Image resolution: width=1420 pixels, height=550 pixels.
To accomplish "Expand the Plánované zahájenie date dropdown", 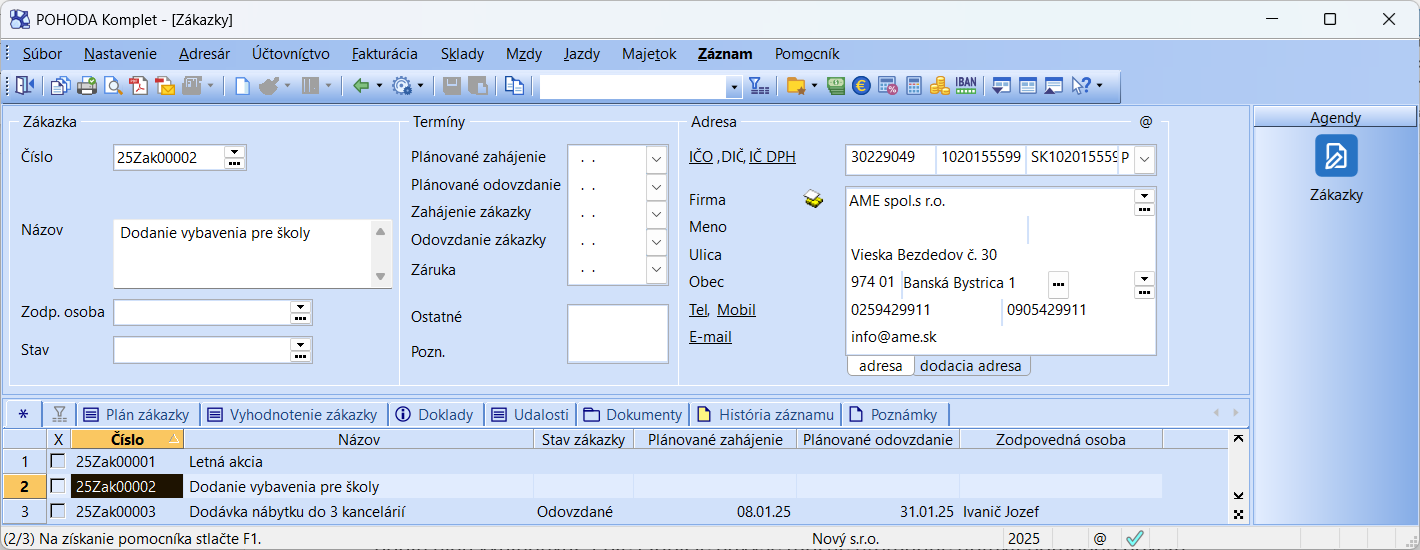I will point(656,158).
